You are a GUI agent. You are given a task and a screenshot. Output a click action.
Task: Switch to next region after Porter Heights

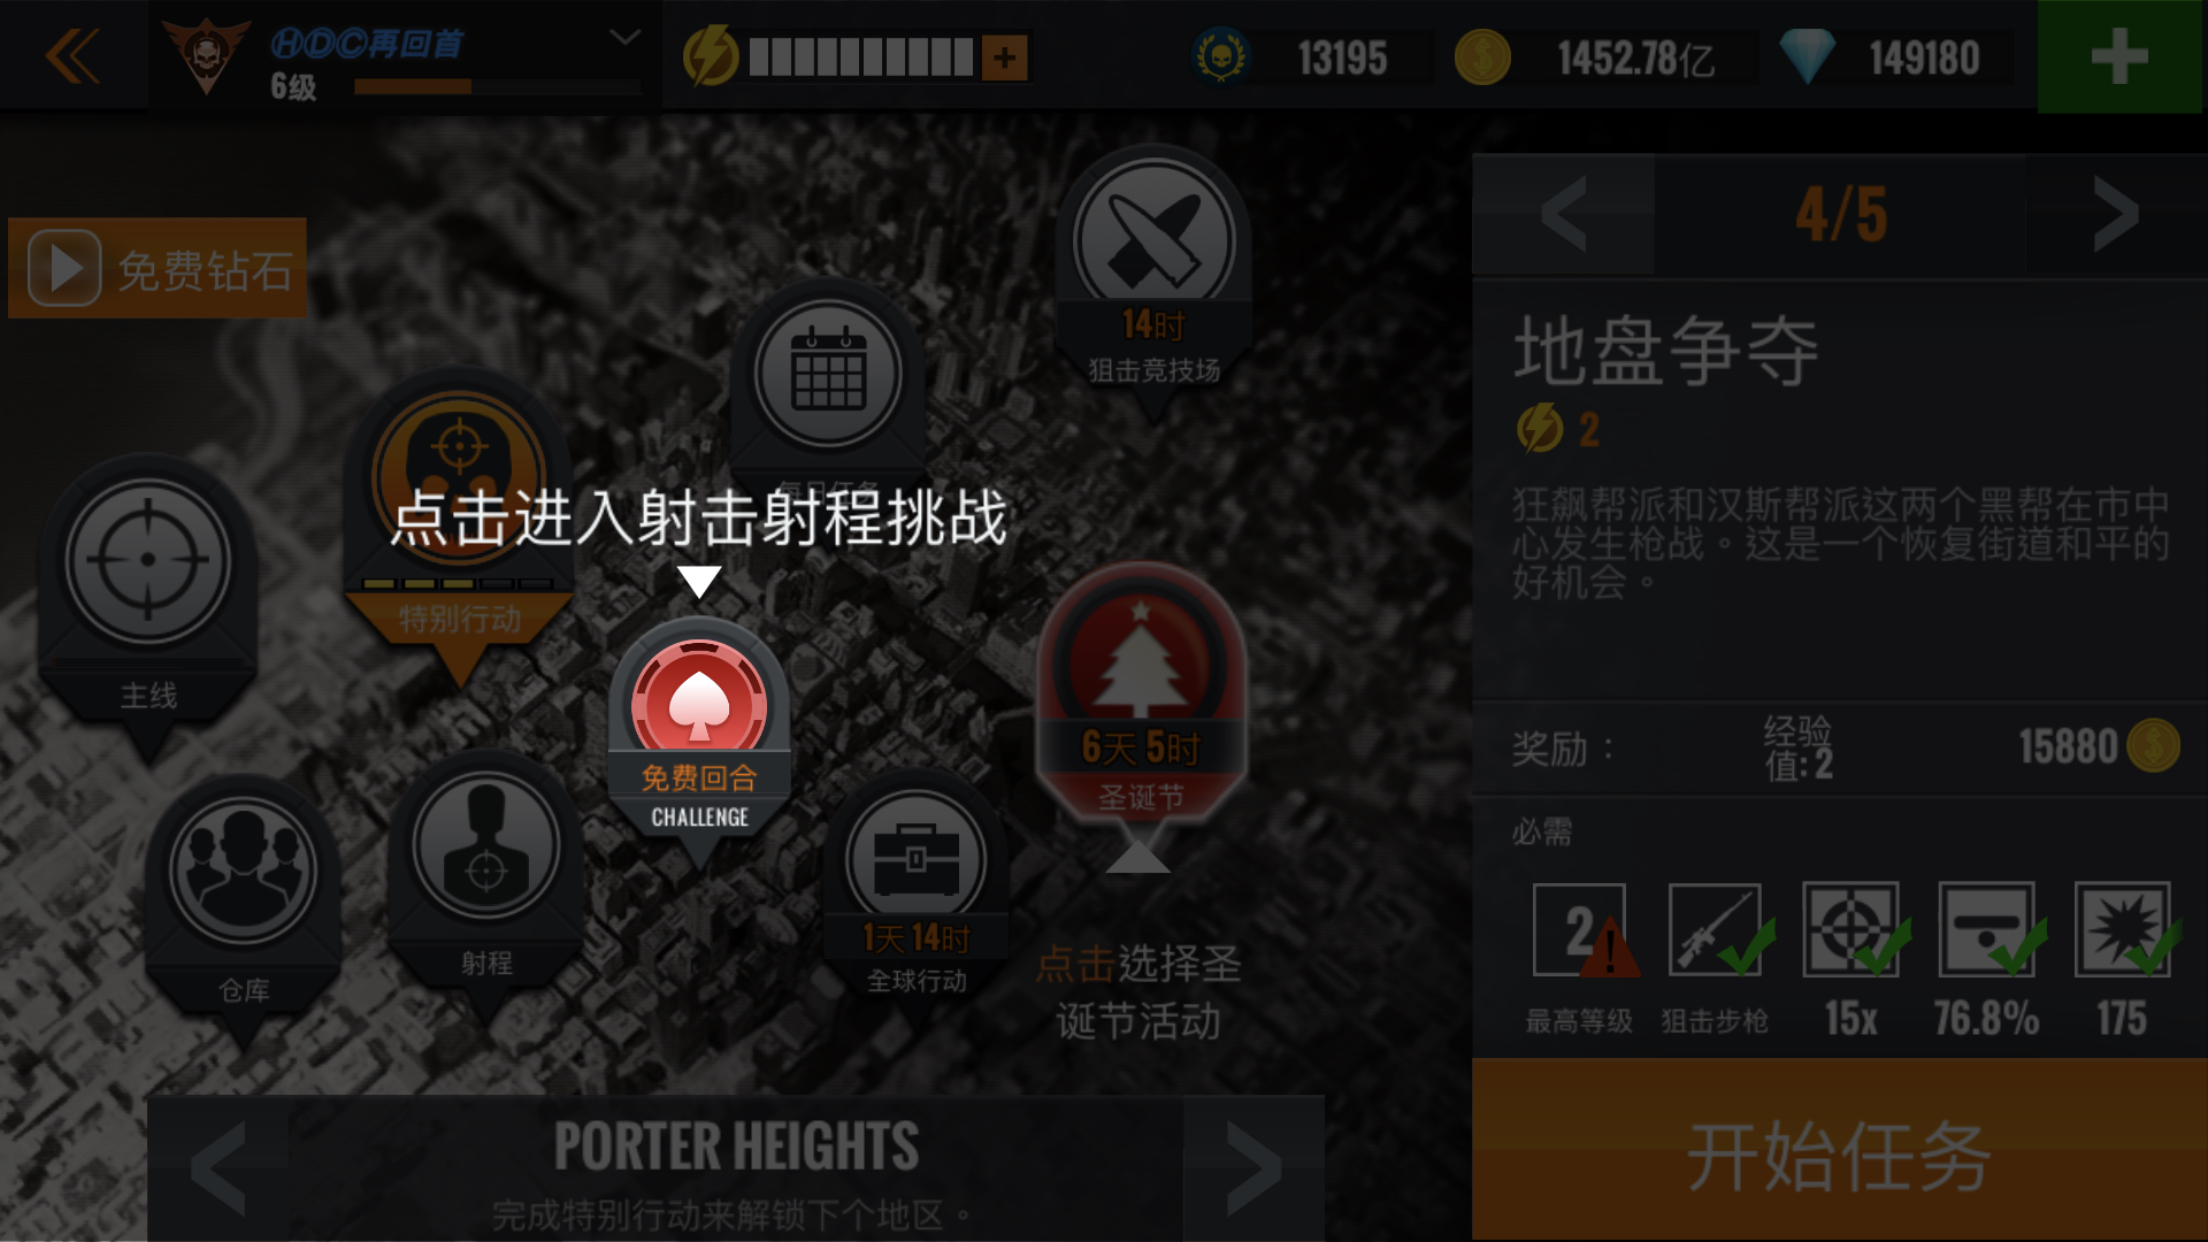[1254, 1167]
